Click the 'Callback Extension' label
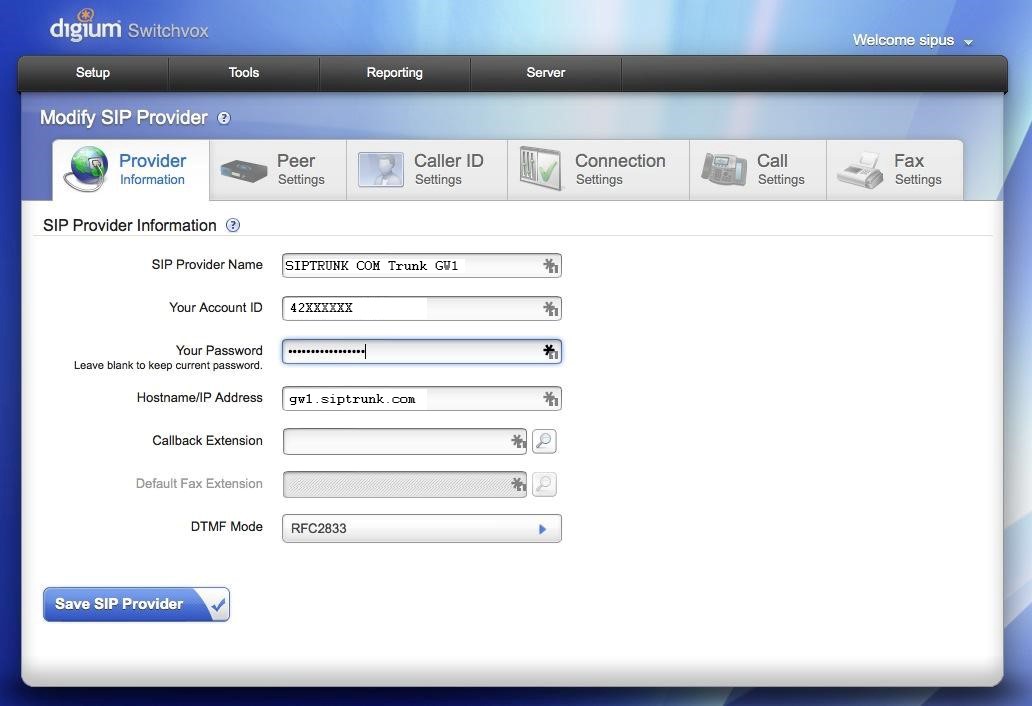The image size is (1032, 706). [207, 441]
